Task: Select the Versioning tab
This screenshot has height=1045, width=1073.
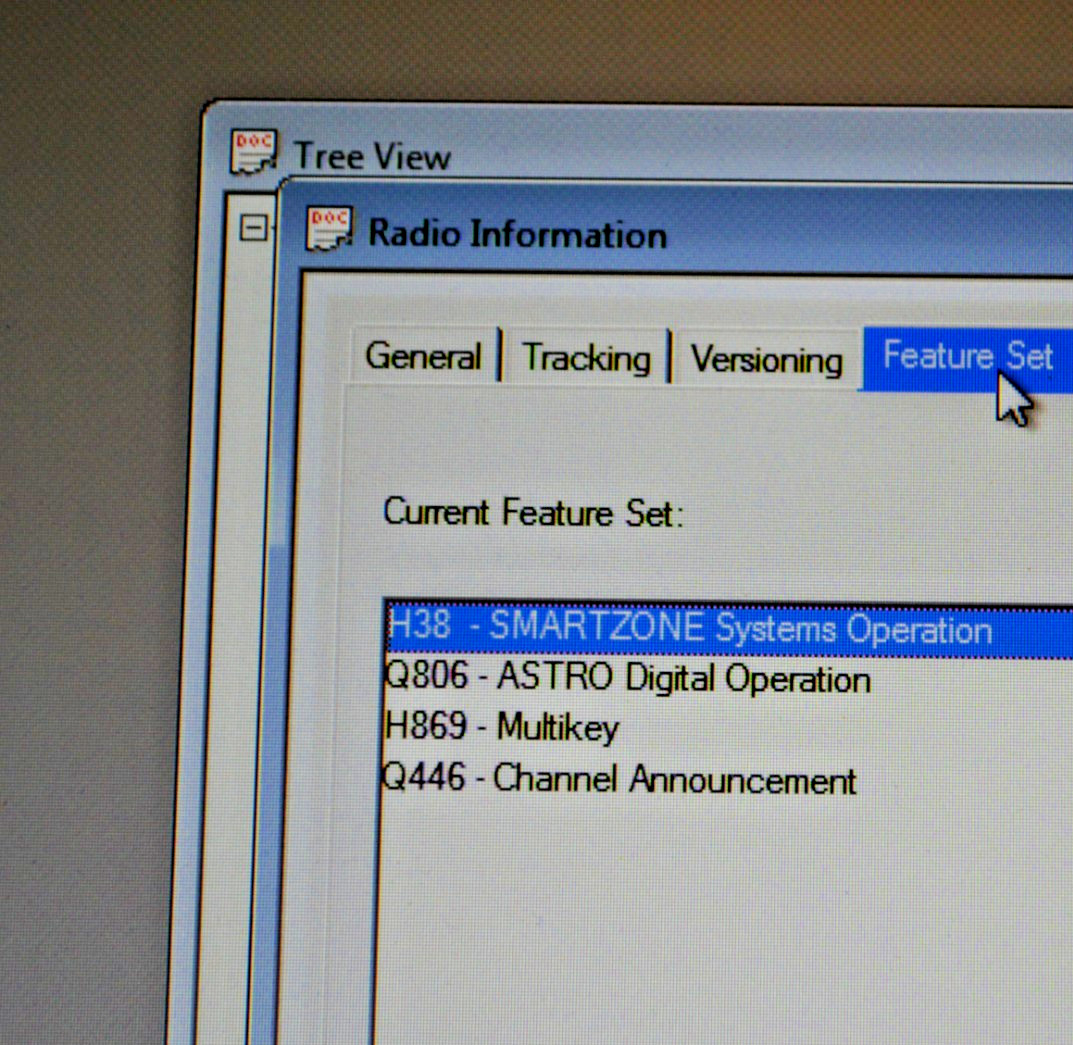Action: (766, 359)
